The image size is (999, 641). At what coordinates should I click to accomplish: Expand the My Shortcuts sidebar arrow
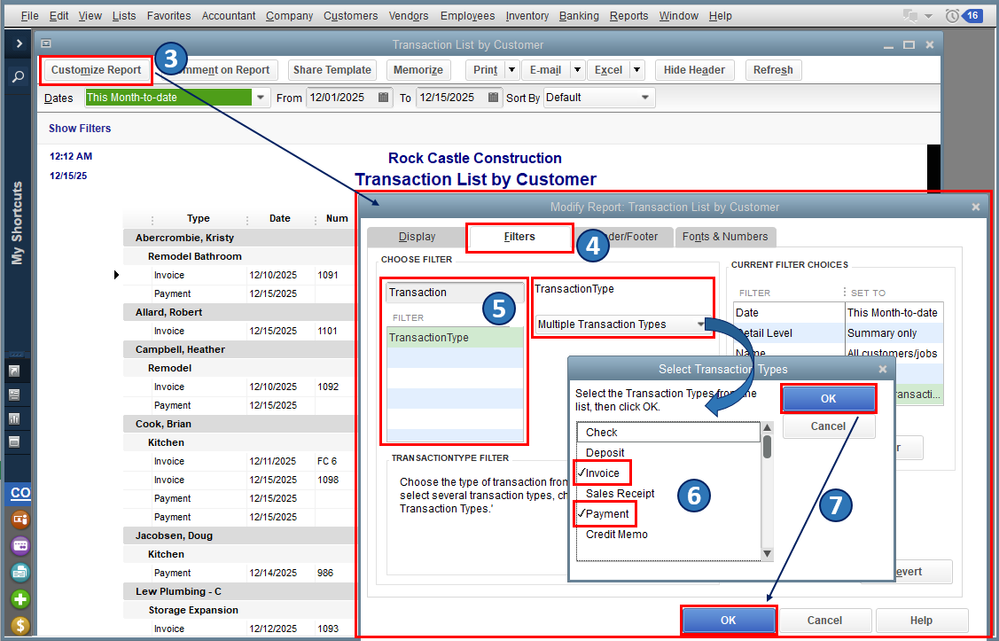18,44
